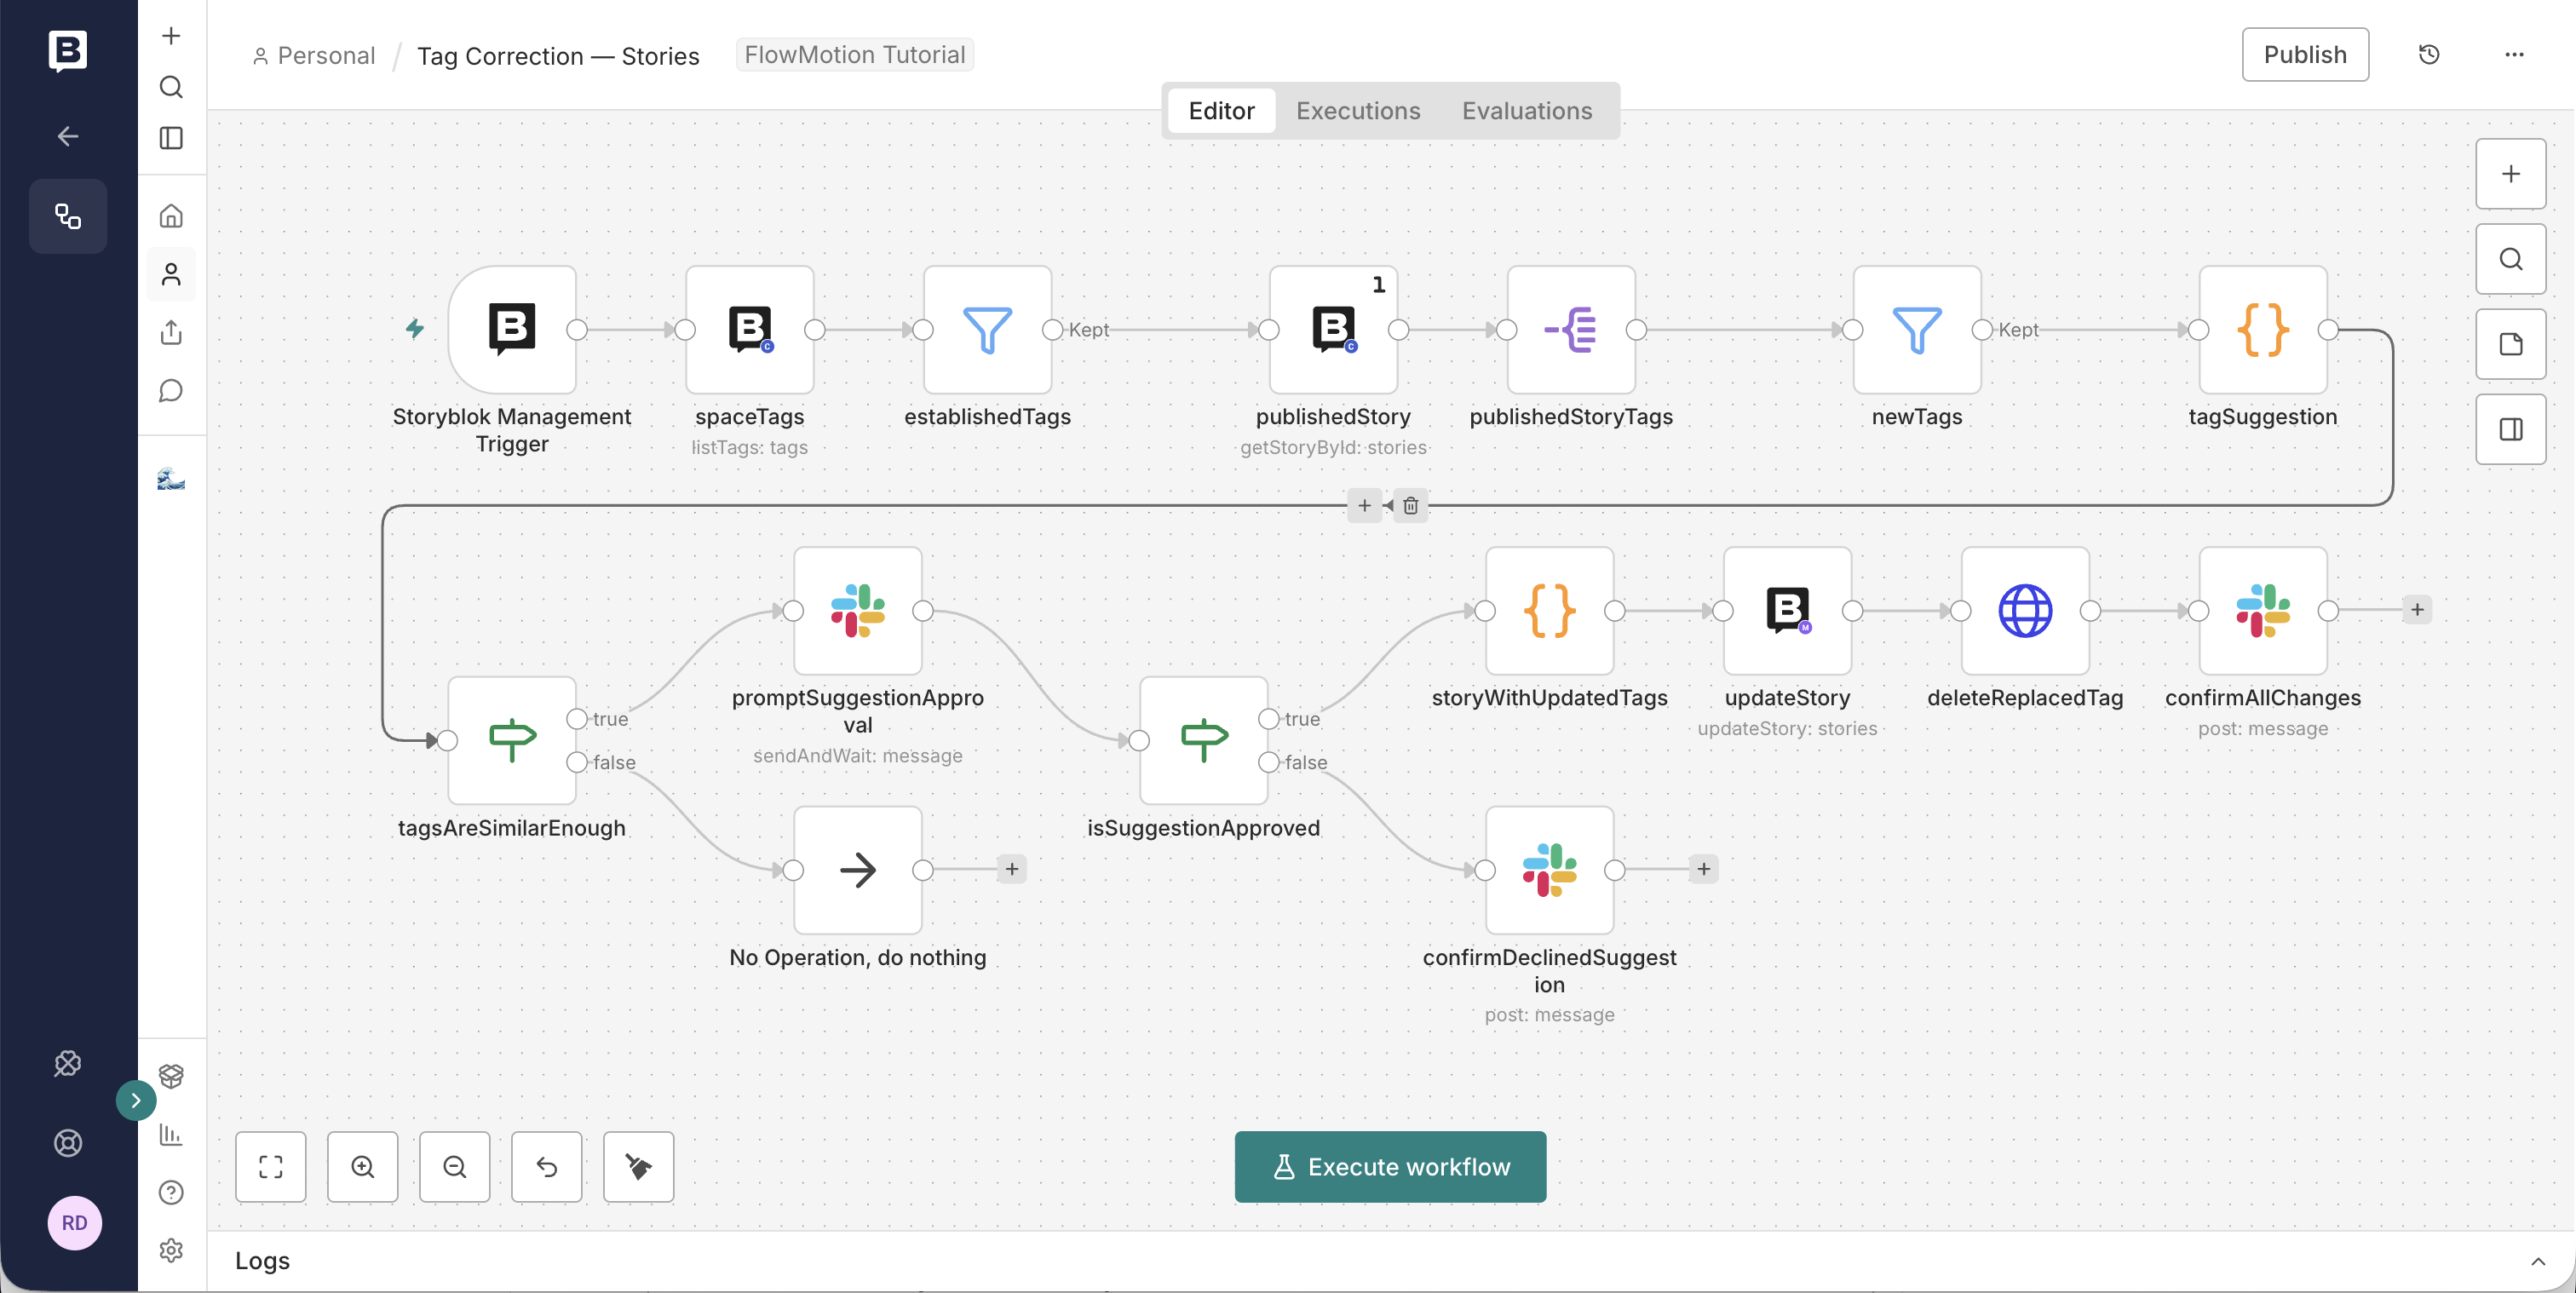Open the Personal space icon

(171, 274)
